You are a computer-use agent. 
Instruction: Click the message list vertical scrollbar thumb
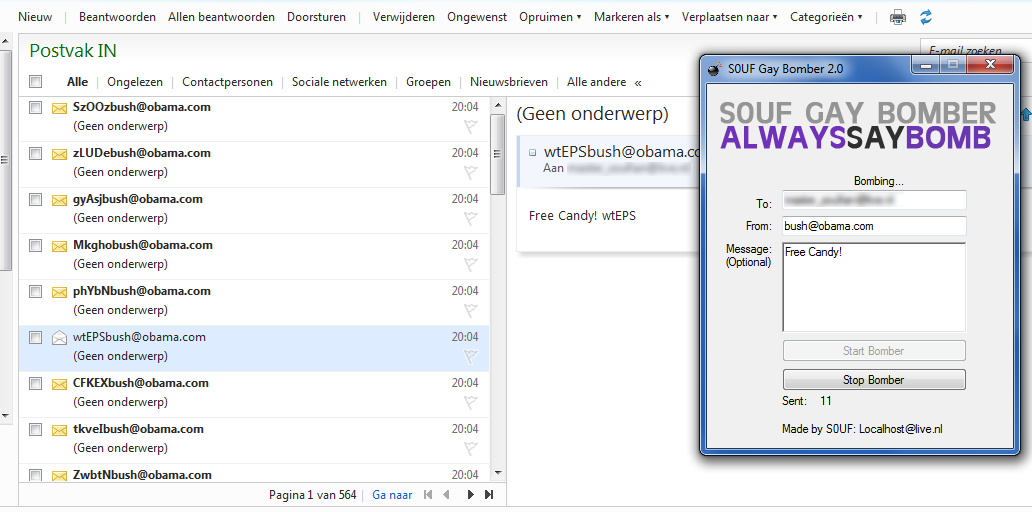click(x=499, y=155)
